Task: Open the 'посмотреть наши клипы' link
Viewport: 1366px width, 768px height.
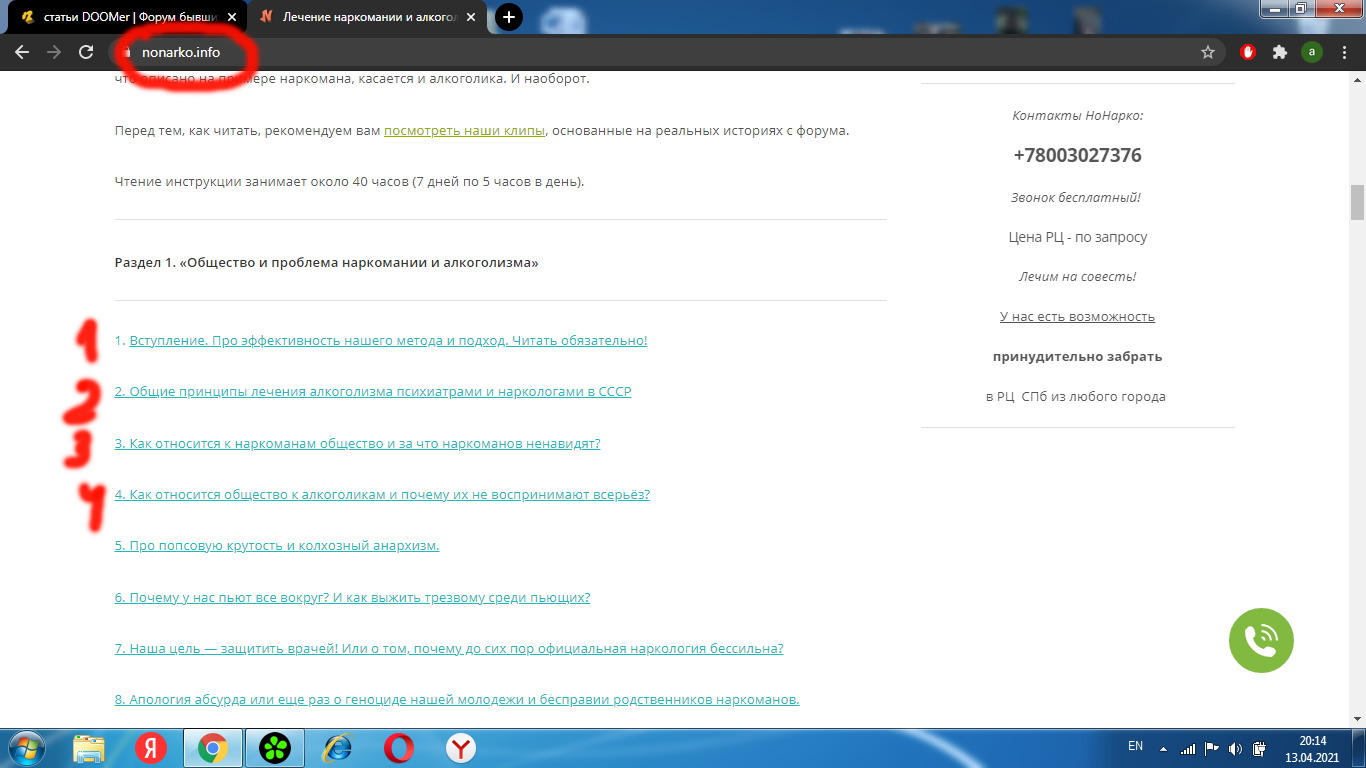Action: (465, 131)
